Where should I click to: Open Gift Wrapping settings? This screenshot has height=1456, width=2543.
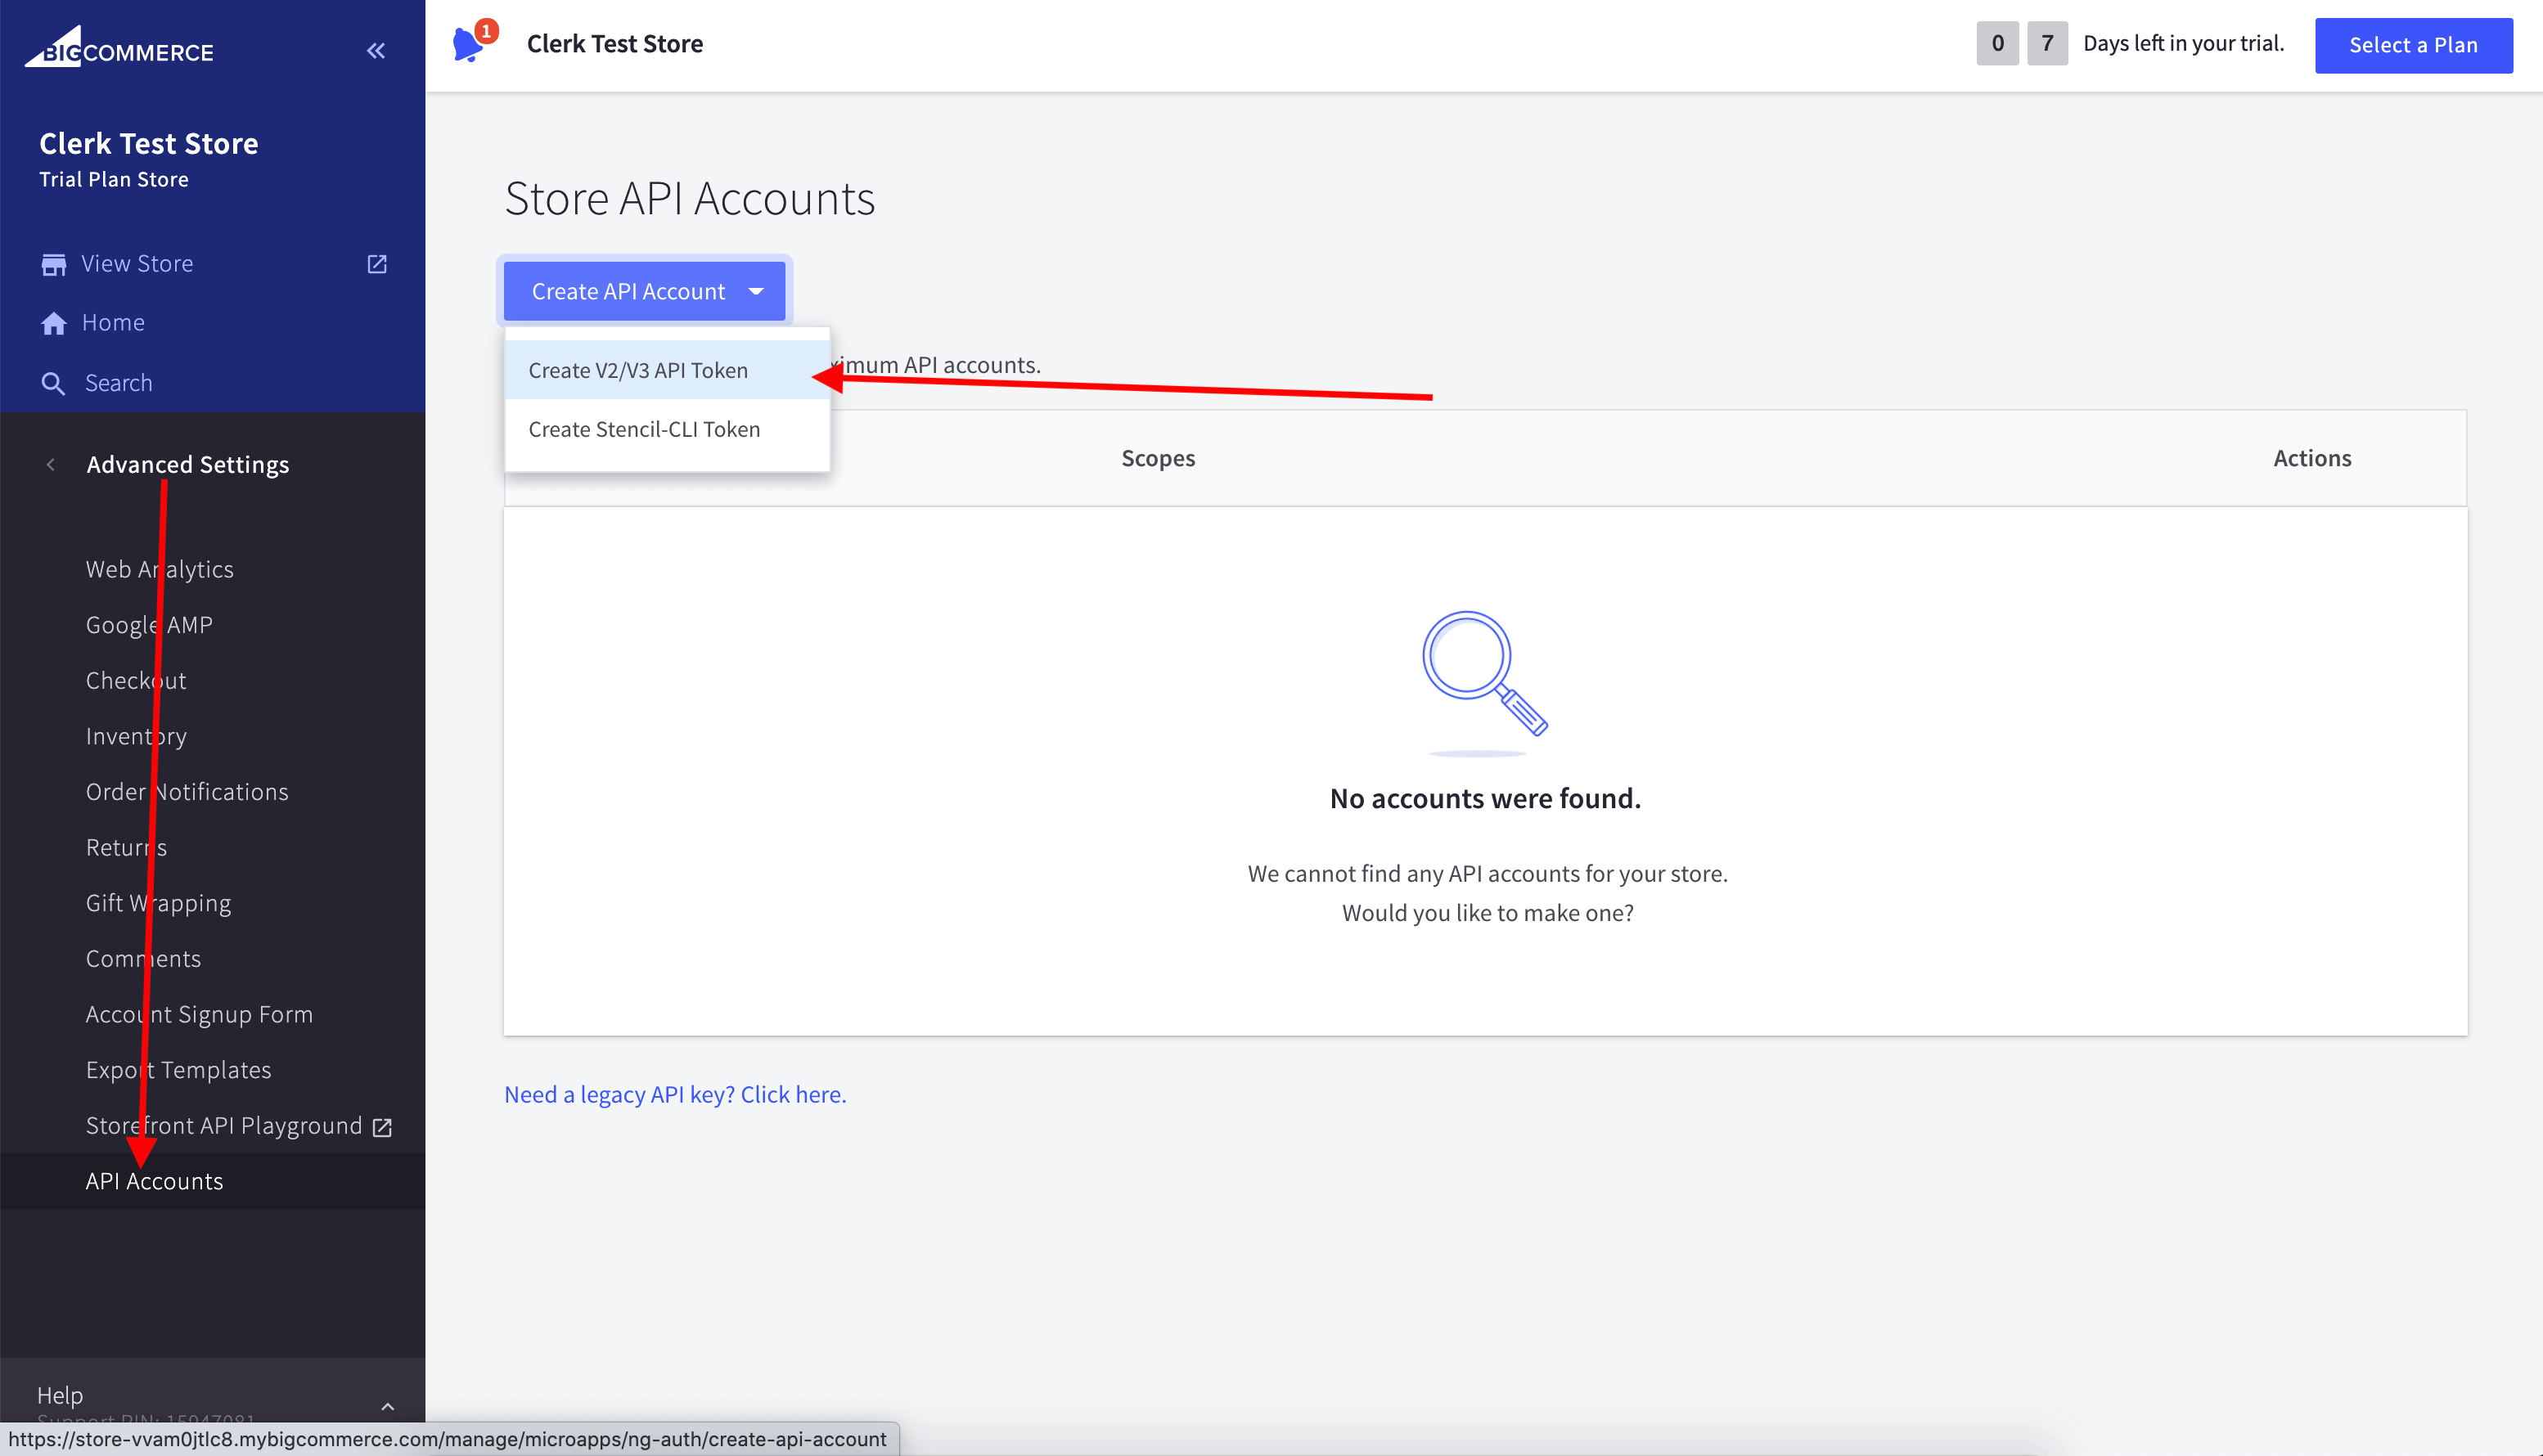pos(157,902)
